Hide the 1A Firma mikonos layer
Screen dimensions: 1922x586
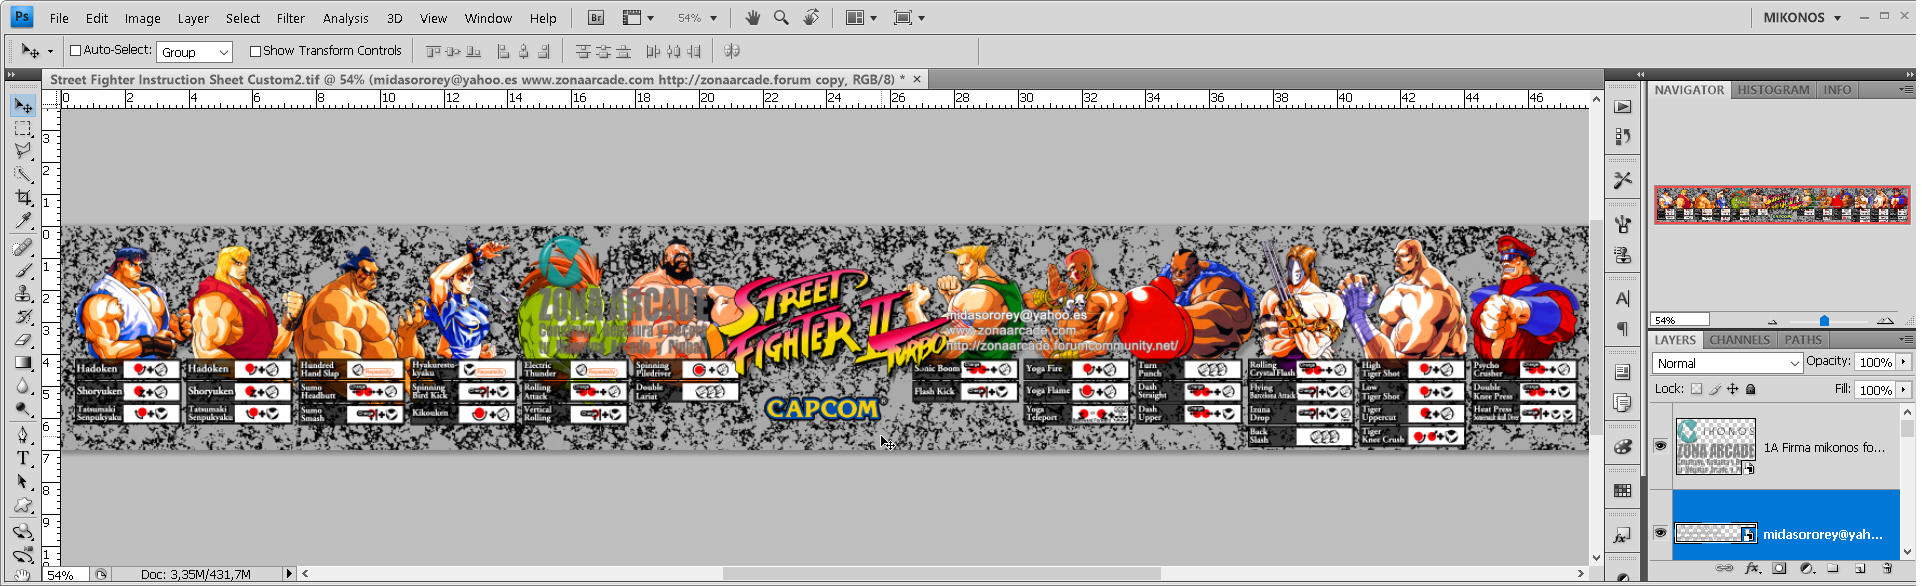(x=1661, y=446)
